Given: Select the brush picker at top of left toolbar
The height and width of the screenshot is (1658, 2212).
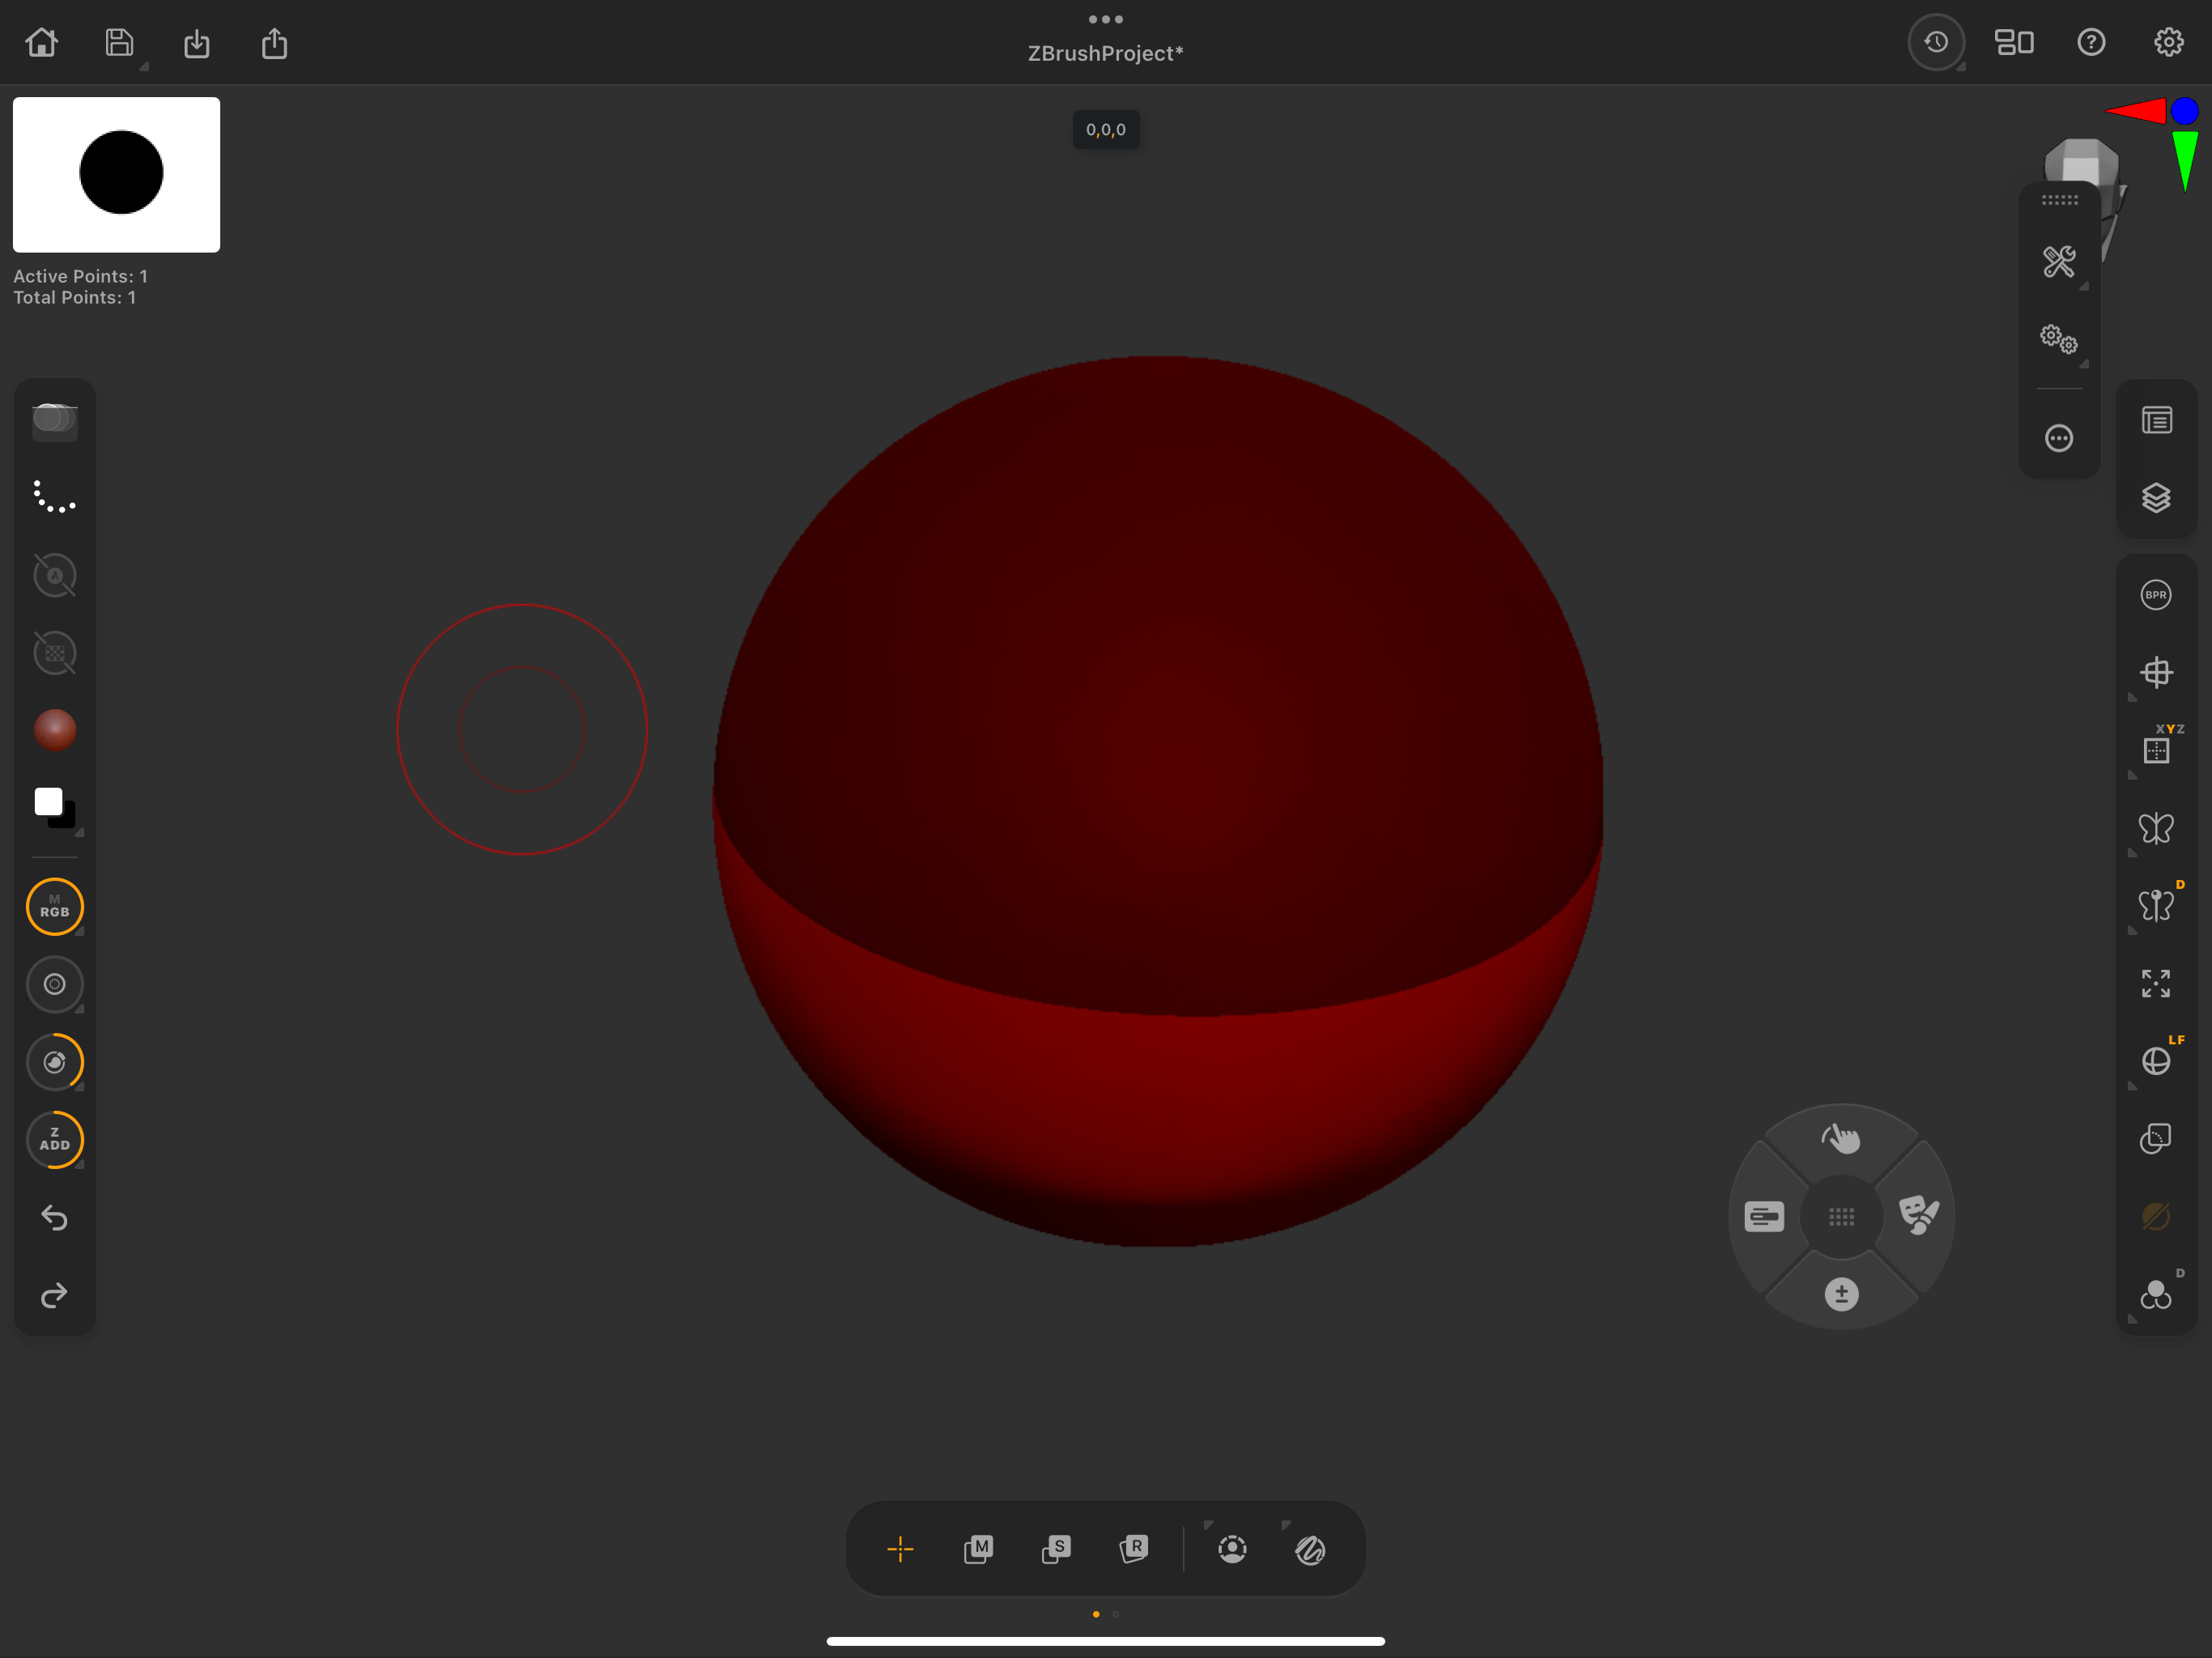Looking at the screenshot, I should pos(55,420).
